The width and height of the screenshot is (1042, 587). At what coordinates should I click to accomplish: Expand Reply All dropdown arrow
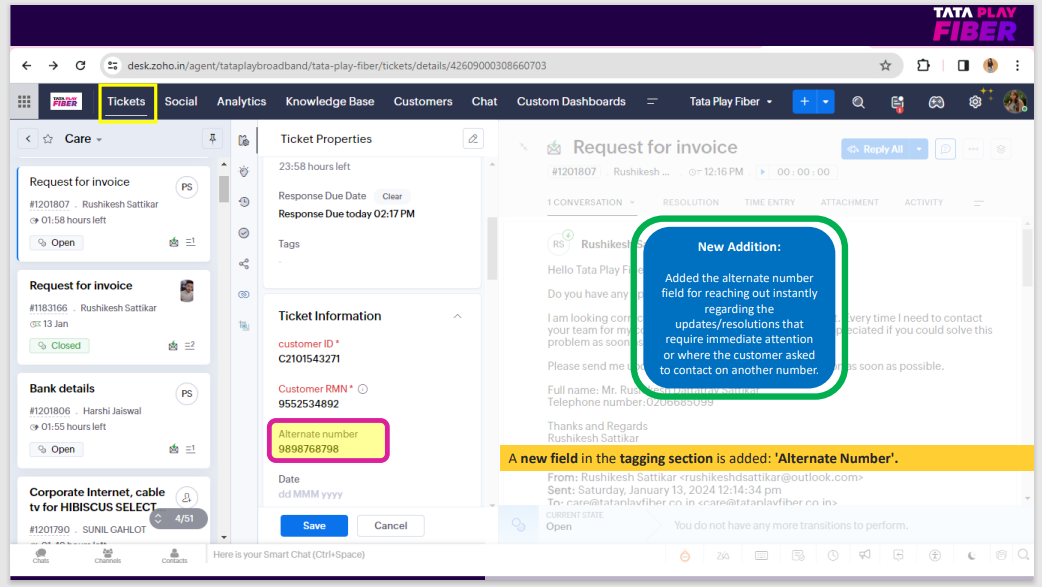click(x=919, y=149)
